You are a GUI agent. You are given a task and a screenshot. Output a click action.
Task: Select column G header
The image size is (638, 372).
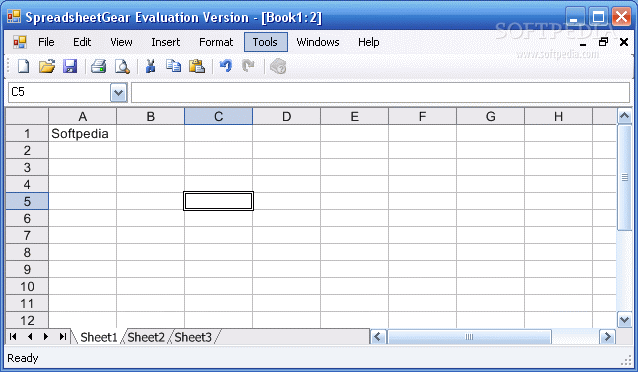point(490,116)
